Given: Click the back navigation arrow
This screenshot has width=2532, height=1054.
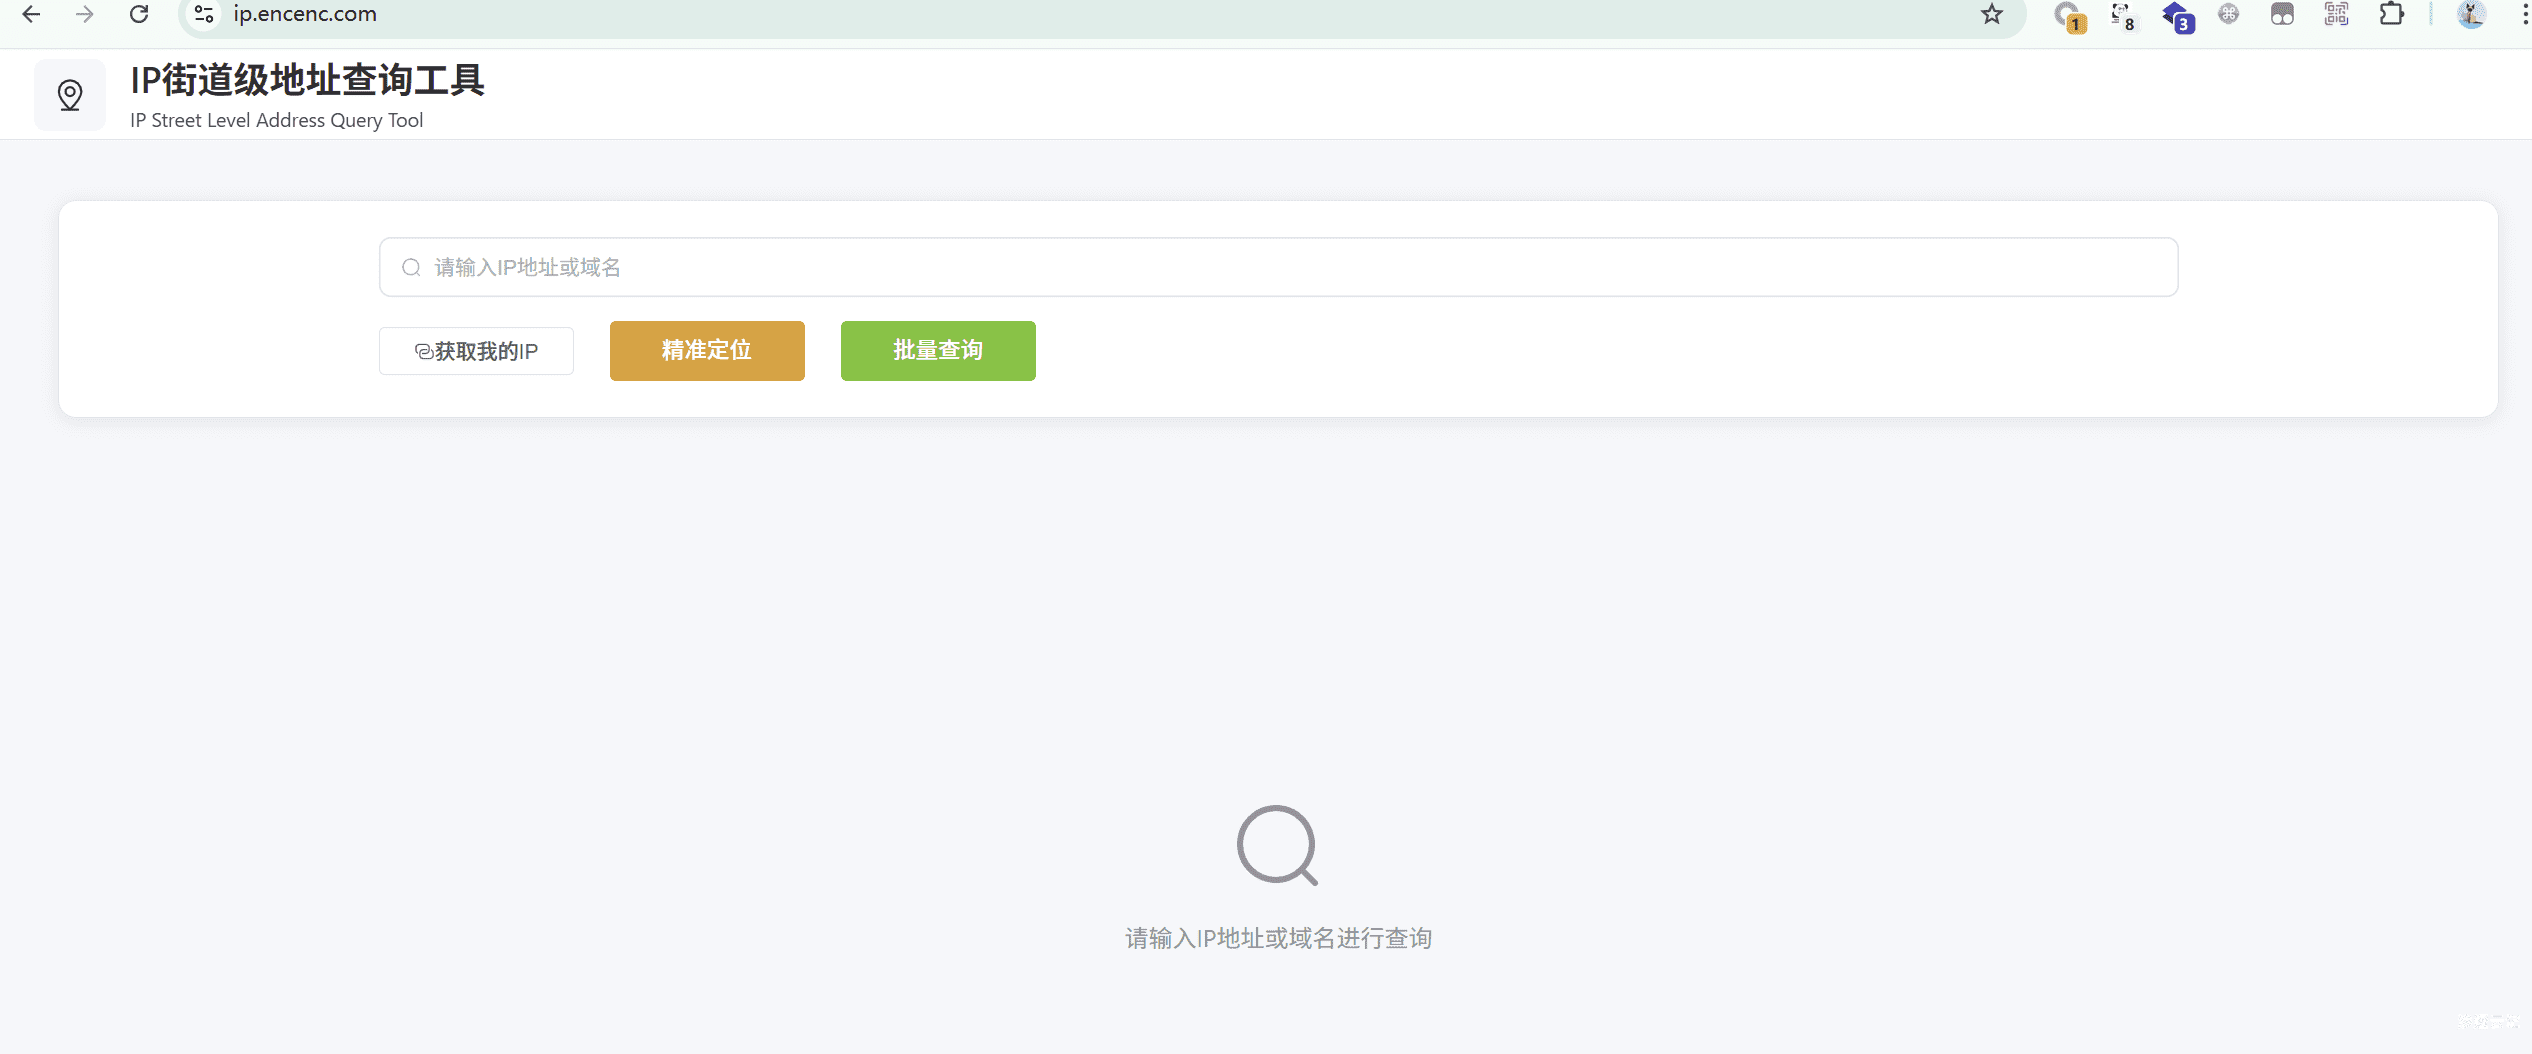Looking at the screenshot, I should (30, 15).
